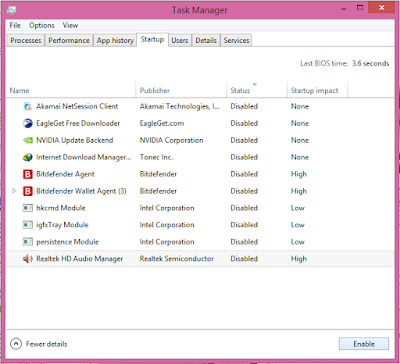Click the hkcmd Module icon
400x364 pixels.
coord(28,208)
